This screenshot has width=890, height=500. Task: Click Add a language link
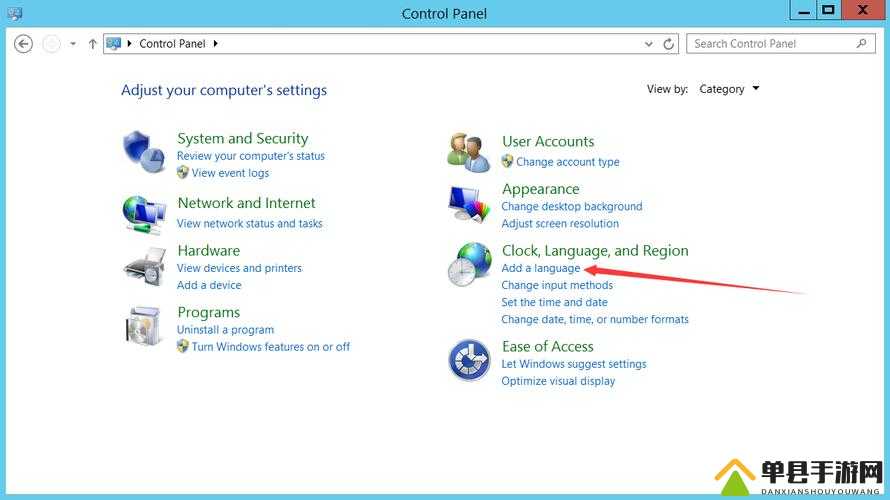tap(540, 268)
